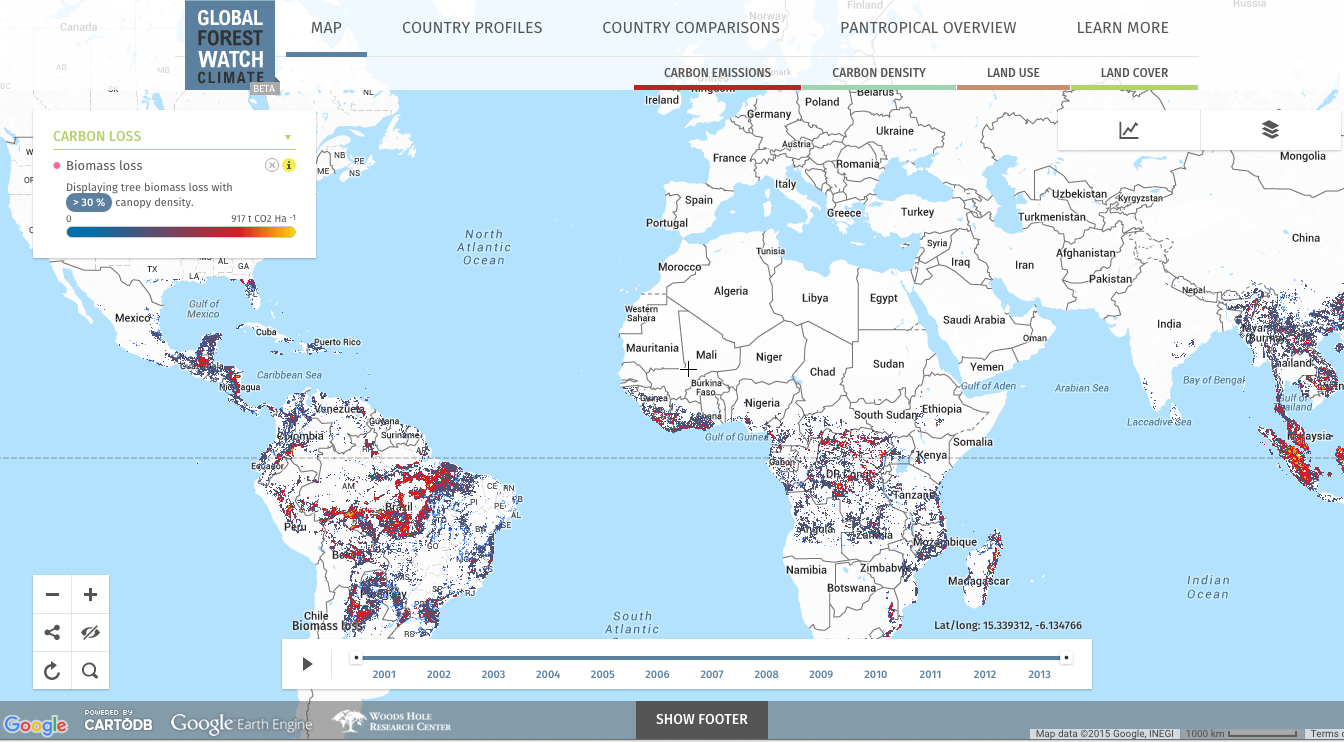Click the Mongolia map label
The height and width of the screenshot is (742, 1344).
click(x=1303, y=156)
